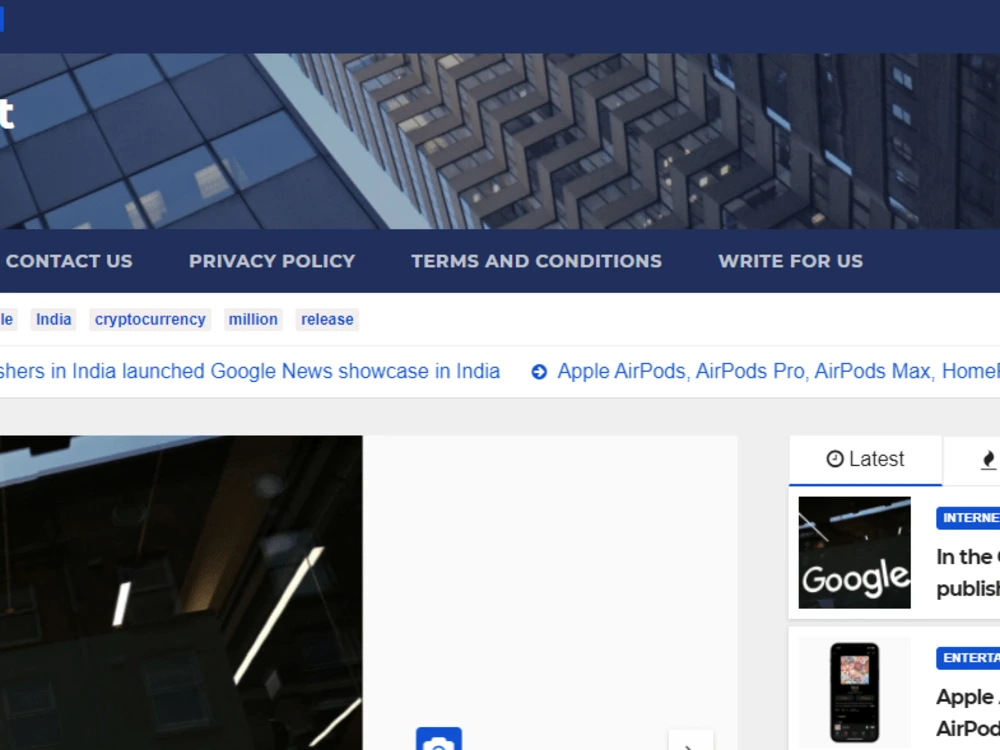Click the featured slider dark image
1000x750 pixels.
point(181,592)
